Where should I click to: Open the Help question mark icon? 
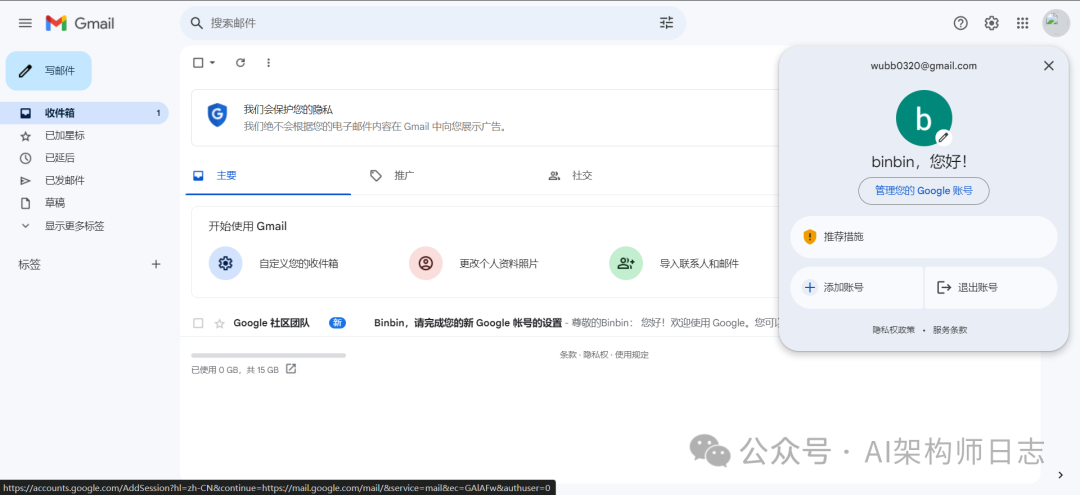point(960,23)
